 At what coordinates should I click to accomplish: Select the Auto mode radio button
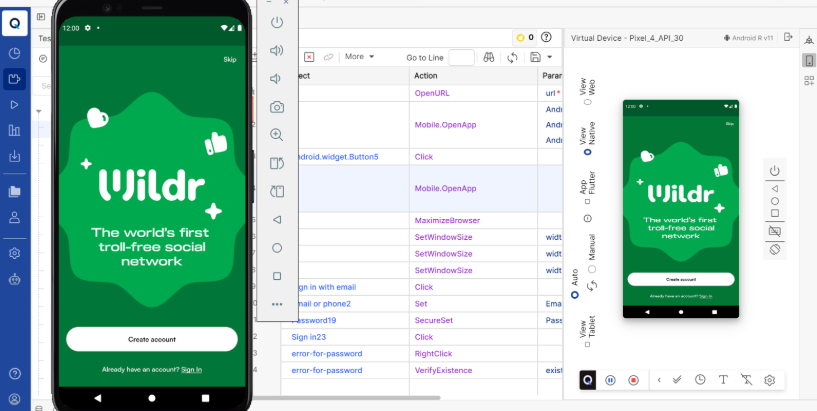[575, 296]
